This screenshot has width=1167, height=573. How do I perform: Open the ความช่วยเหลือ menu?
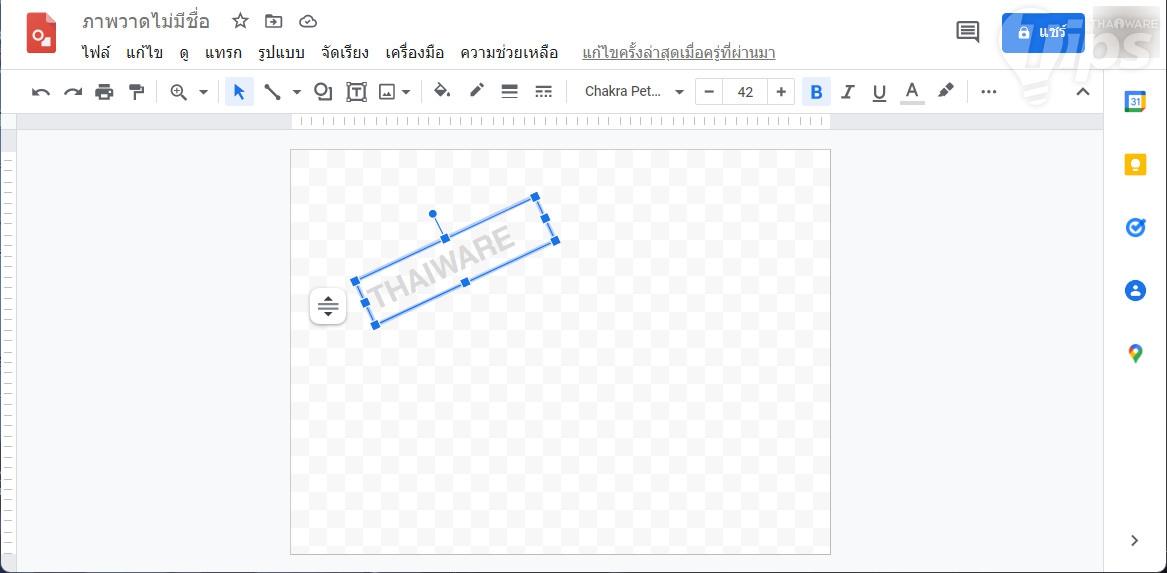click(x=509, y=53)
